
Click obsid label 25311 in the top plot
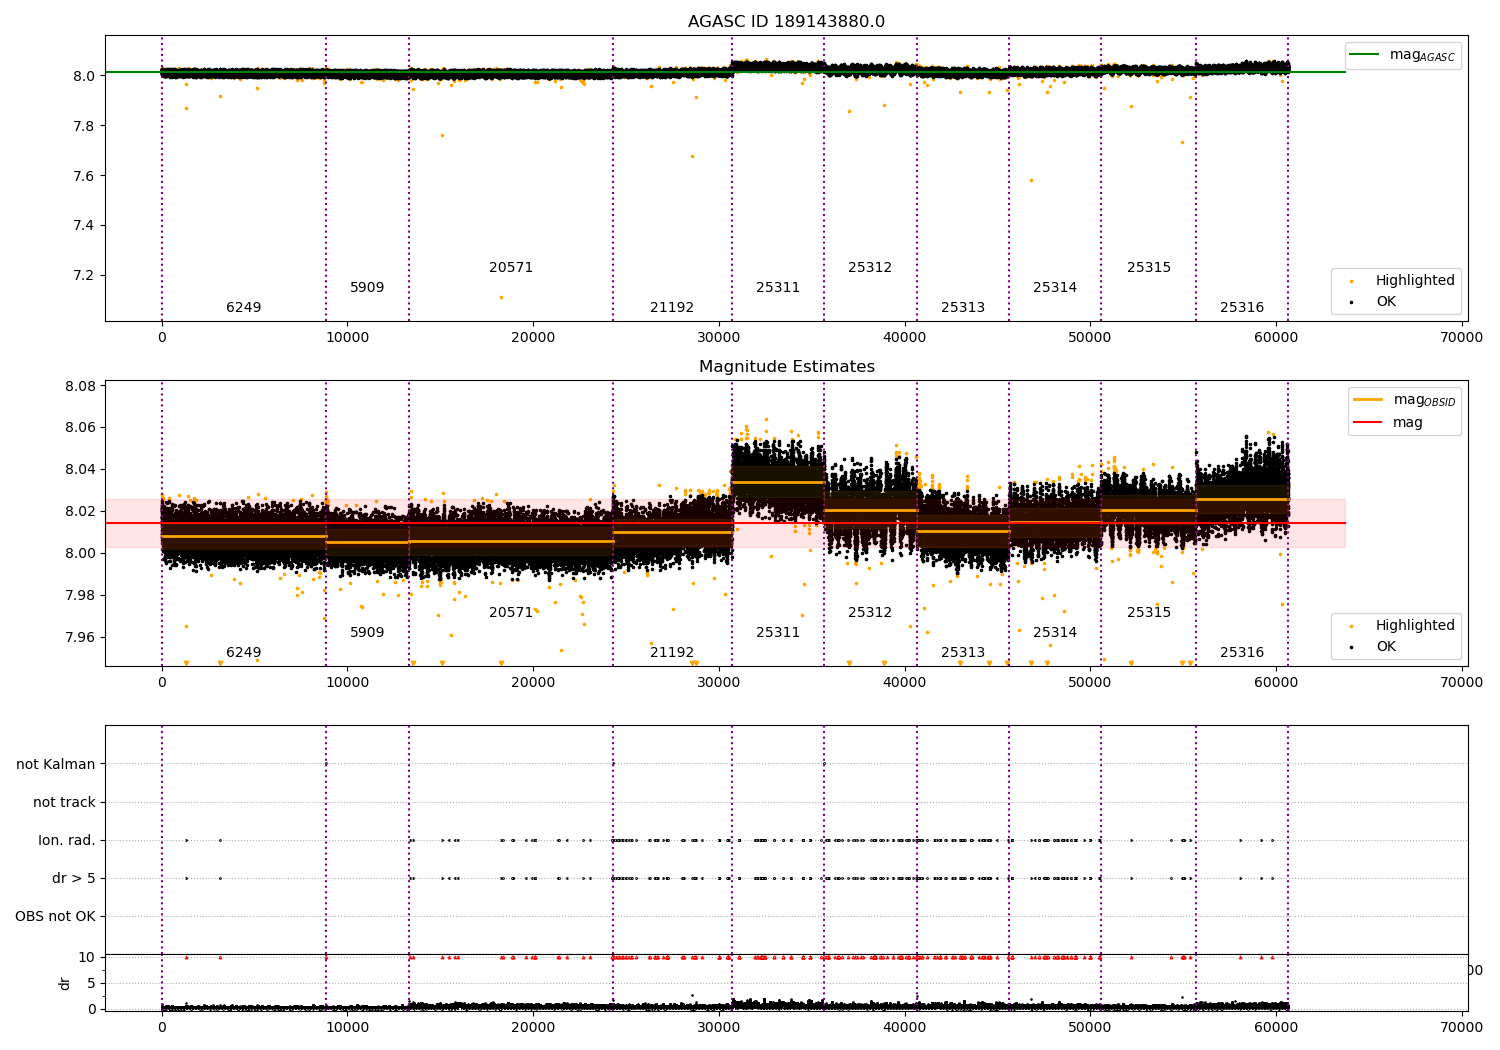click(x=778, y=288)
